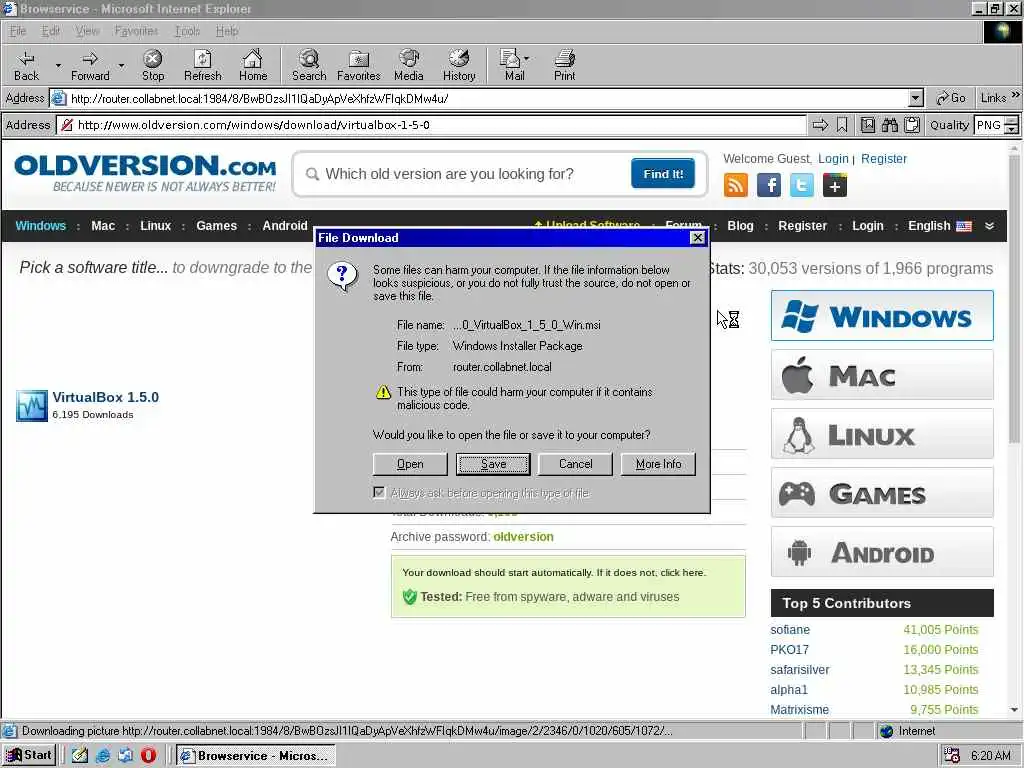Open the File menu
Viewport: 1024px width, 768px height.
pos(18,31)
